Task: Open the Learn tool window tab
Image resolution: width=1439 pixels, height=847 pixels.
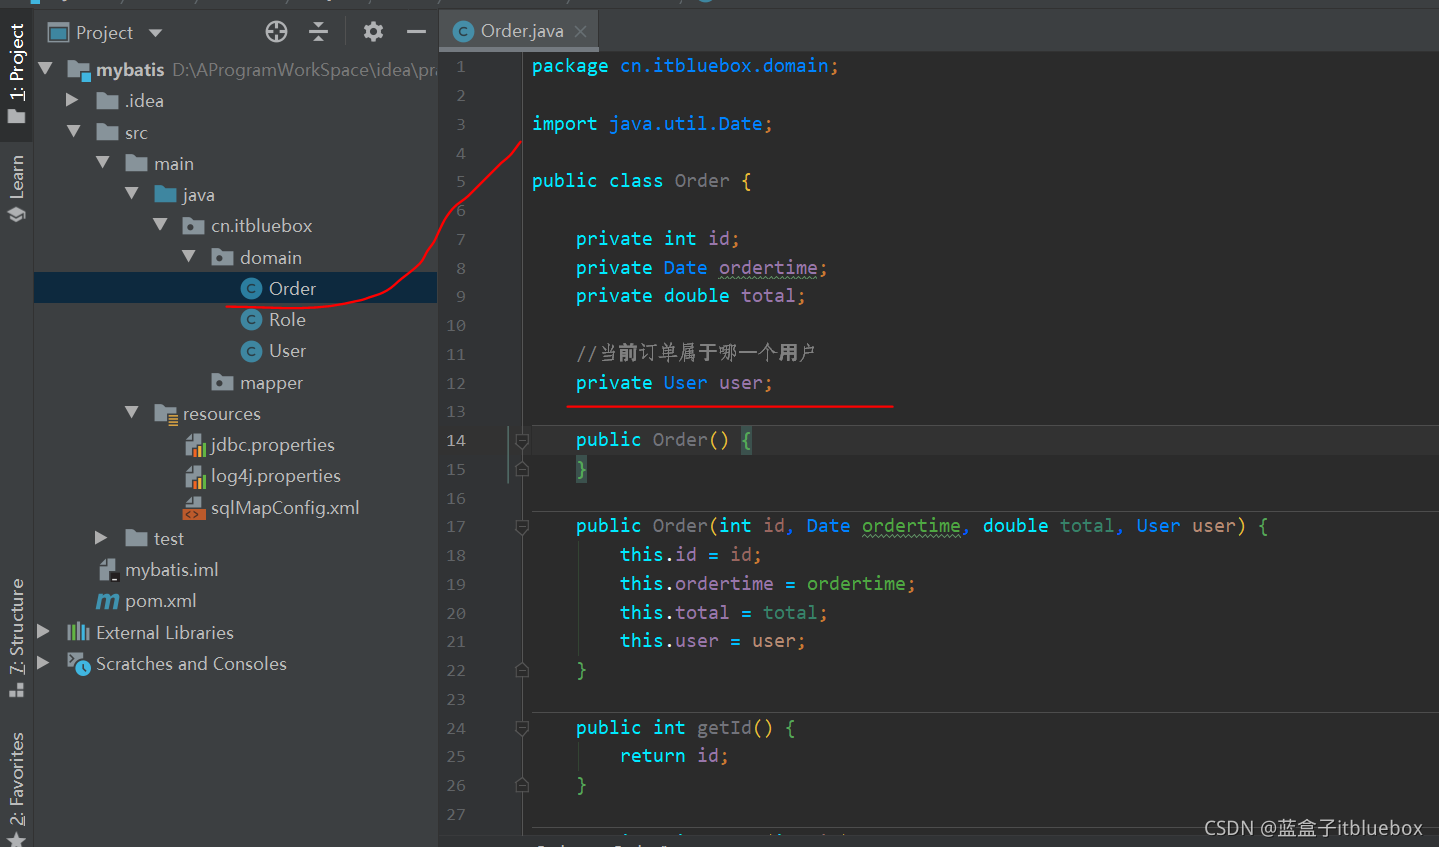Action: tap(16, 188)
